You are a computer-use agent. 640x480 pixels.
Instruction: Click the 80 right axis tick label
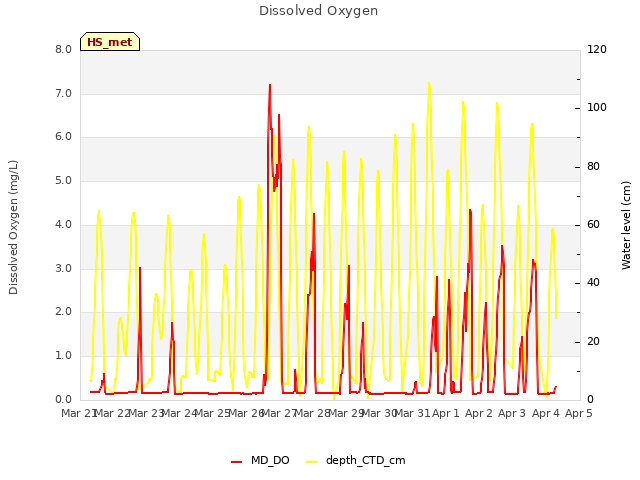click(x=593, y=166)
